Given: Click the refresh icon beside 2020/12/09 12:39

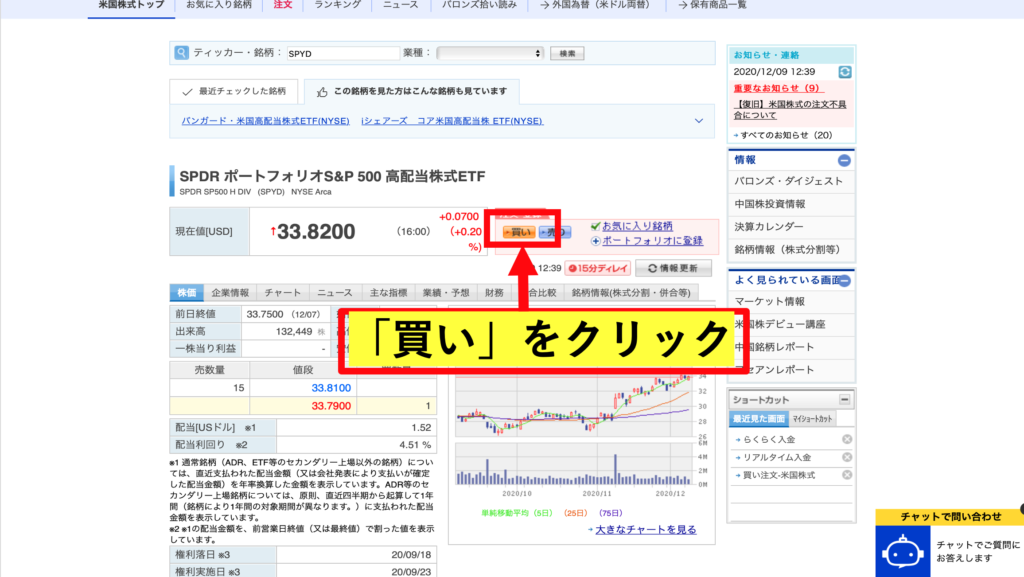Looking at the screenshot, I should tap(844, 72).
